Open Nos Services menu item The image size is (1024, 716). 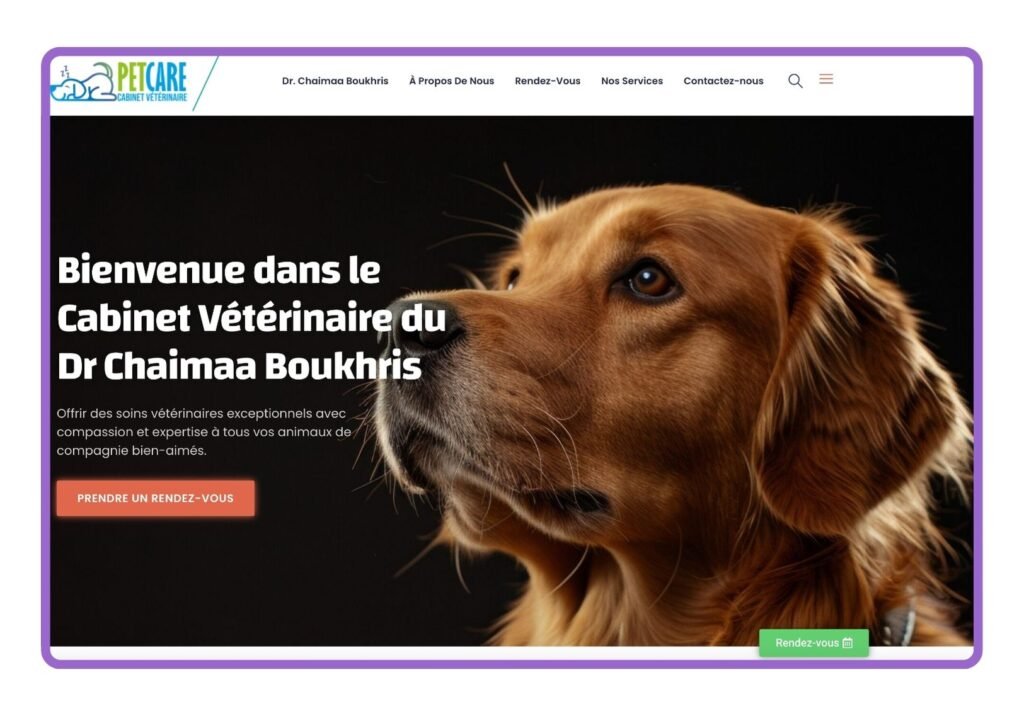(632, 81)
